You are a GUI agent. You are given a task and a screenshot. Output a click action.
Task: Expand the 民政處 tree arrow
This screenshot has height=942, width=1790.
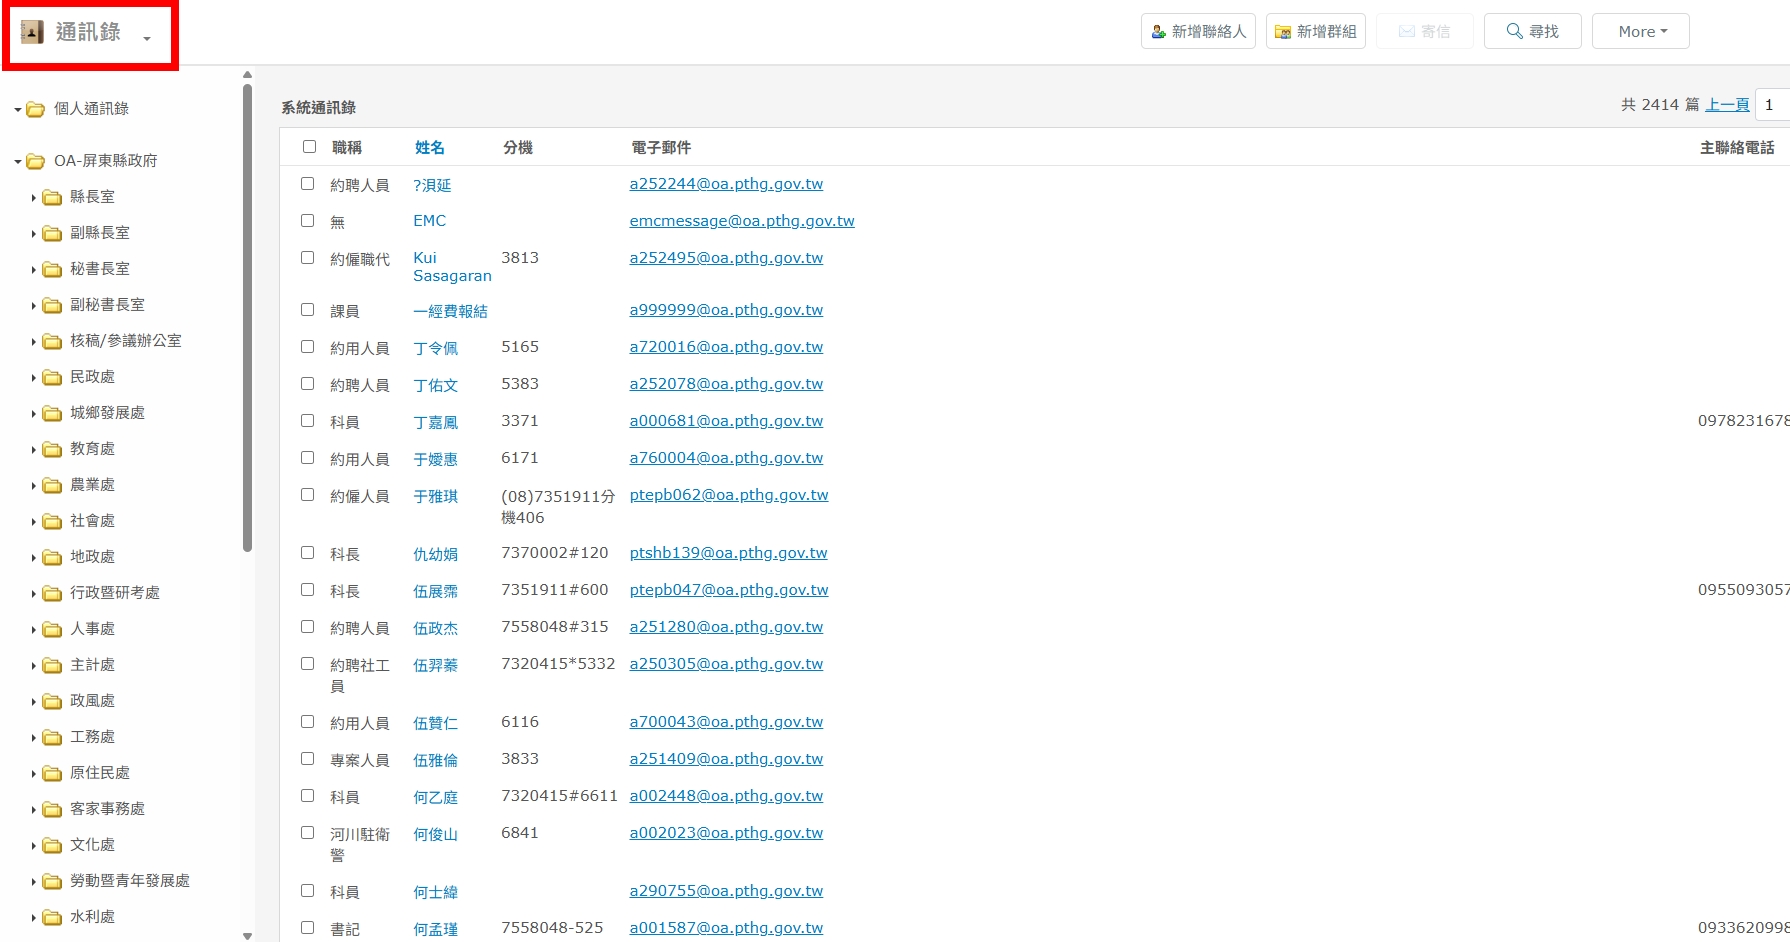pyautogui.click(x=33, y=378)
